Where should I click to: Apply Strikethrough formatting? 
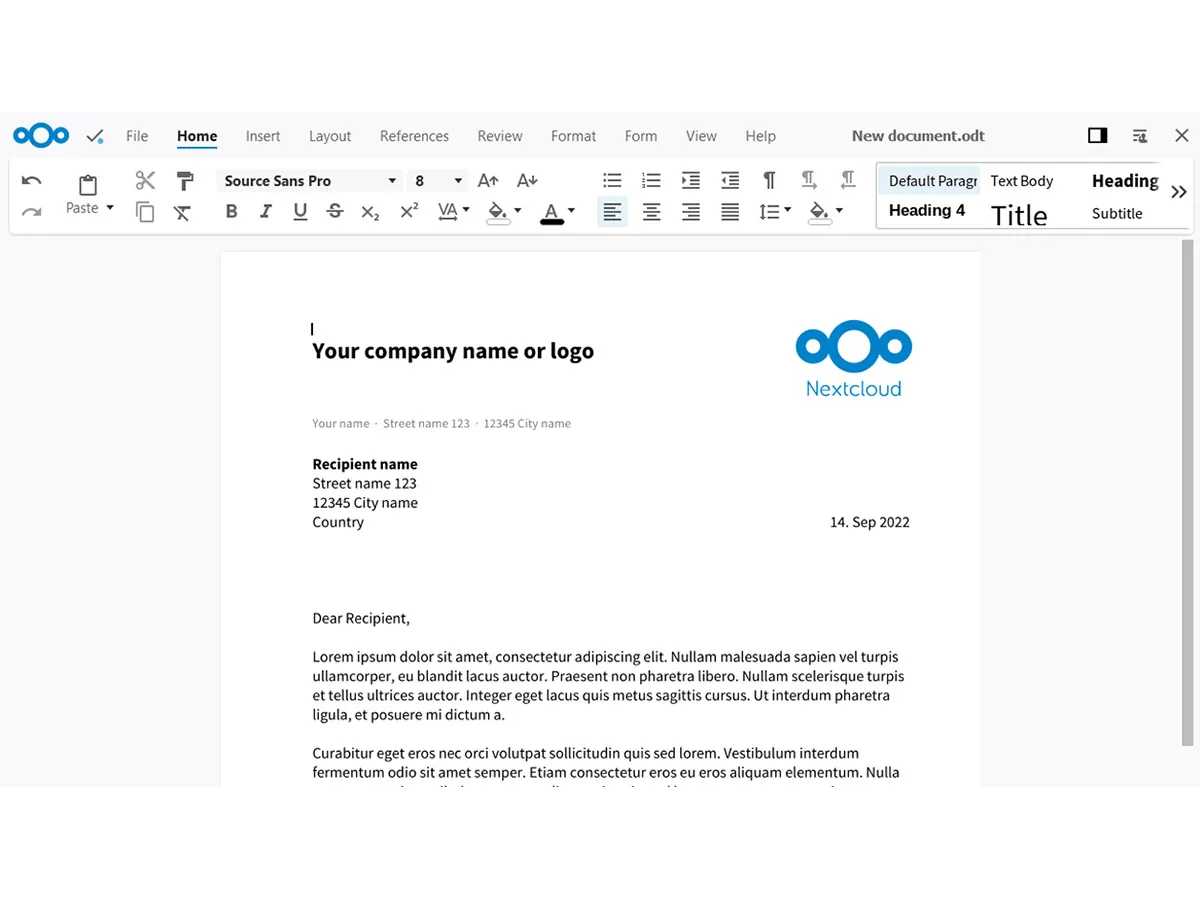(335, 211)
